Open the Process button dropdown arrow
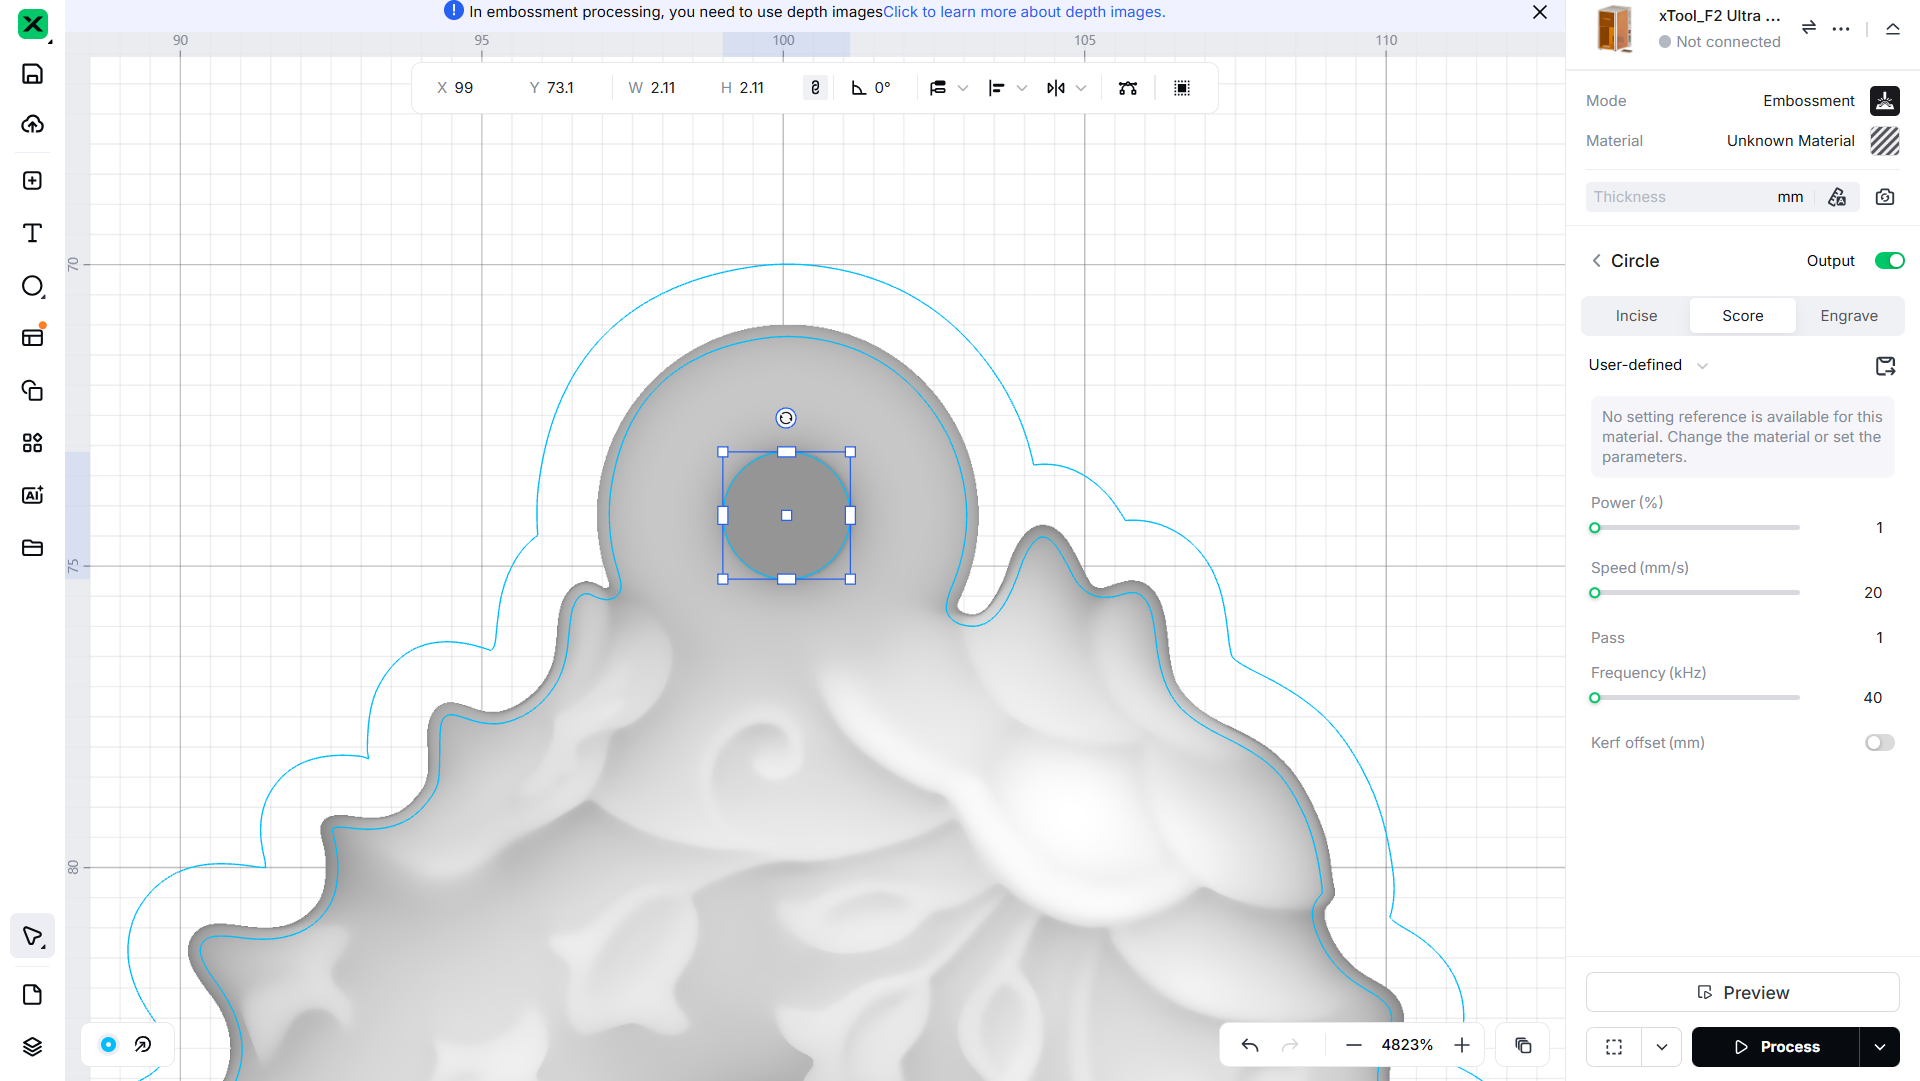The width and height of the screenshot is (1920, 1081). point(1880,1047)
